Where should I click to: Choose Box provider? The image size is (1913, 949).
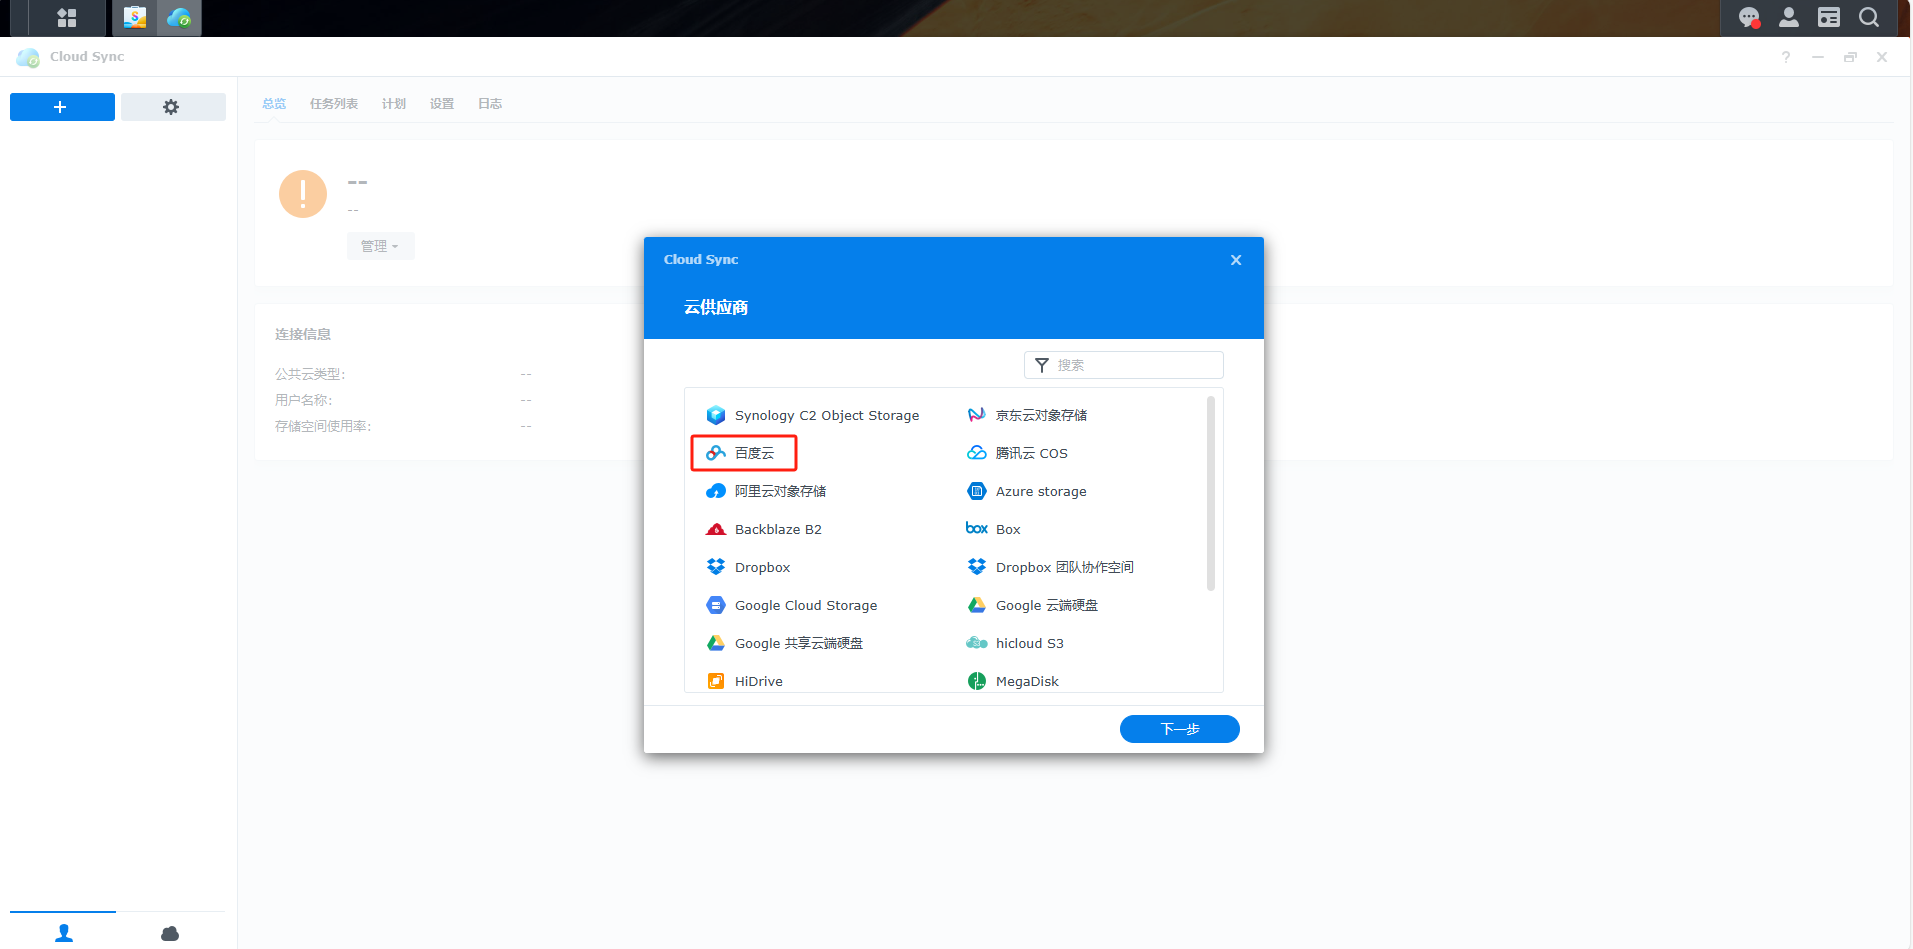point(993,529)
